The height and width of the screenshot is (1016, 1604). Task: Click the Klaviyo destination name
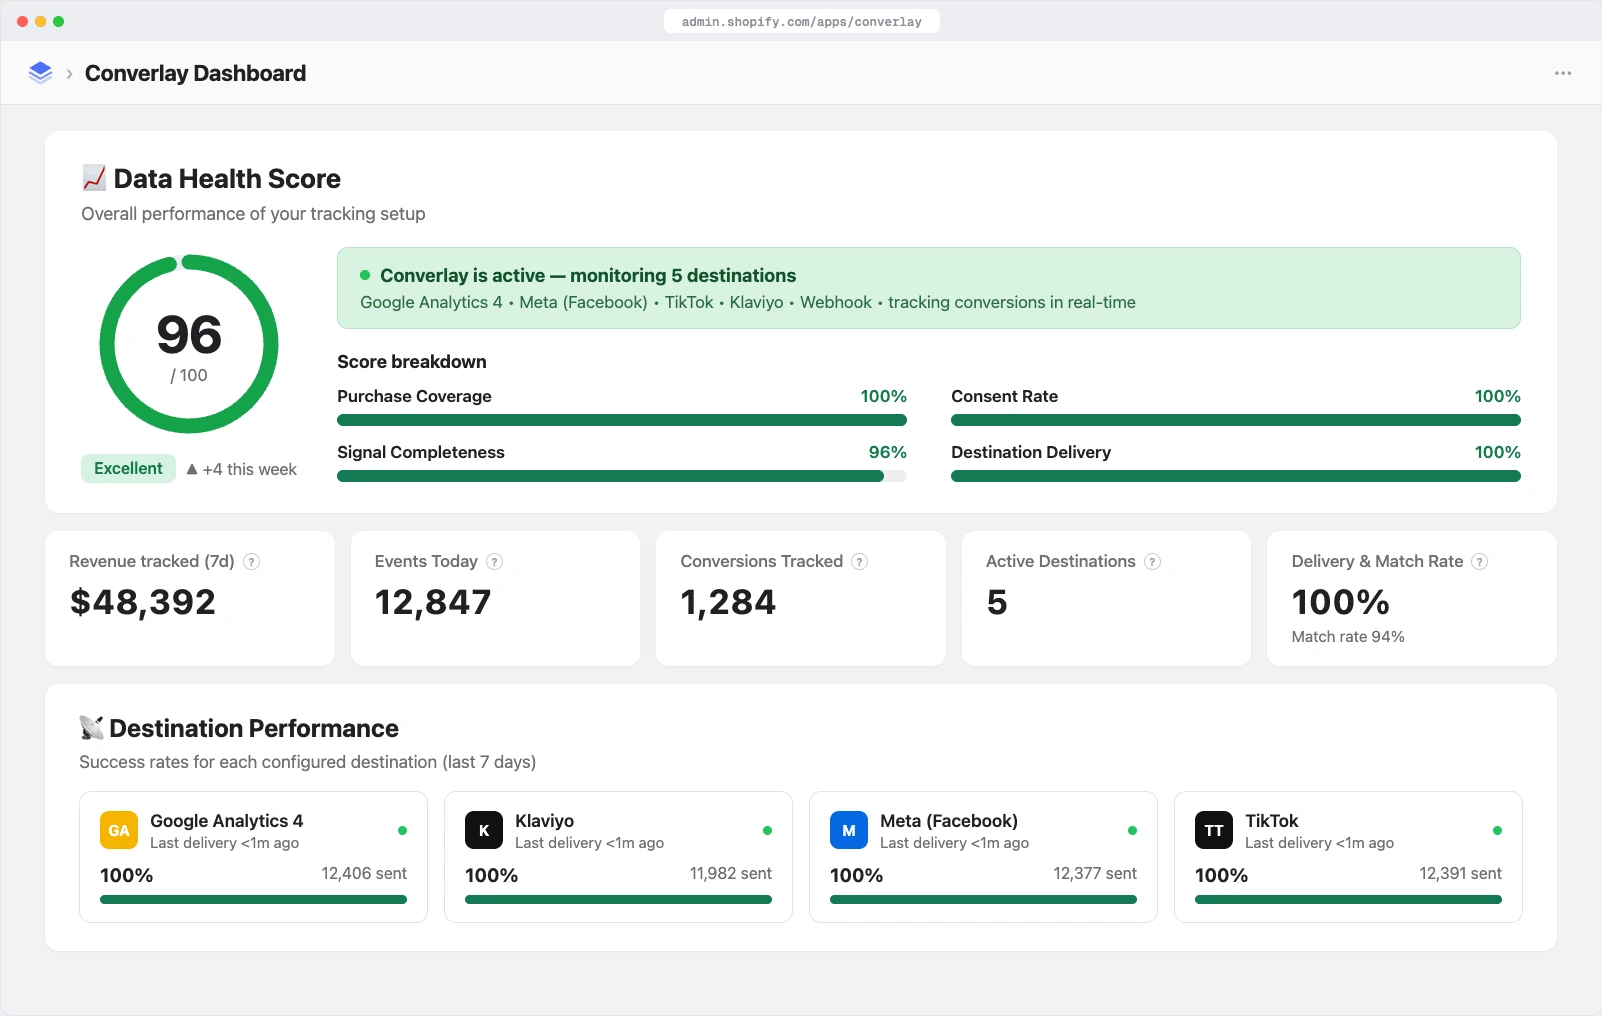tap(544, 821)
